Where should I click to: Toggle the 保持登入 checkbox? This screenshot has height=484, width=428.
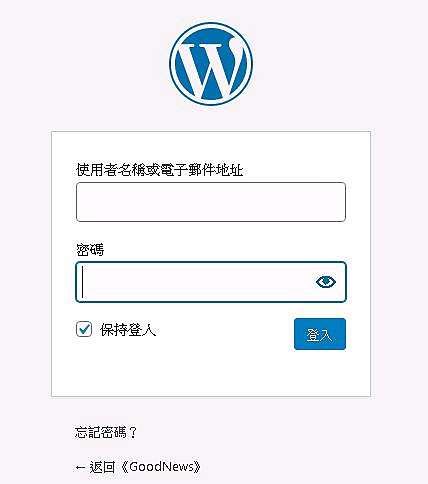[84, 329]
